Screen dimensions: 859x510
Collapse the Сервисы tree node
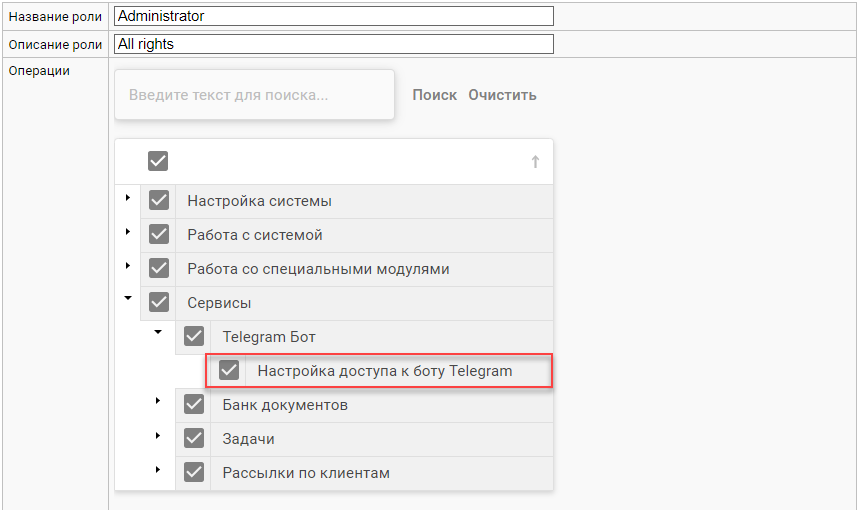coord(127,298)
